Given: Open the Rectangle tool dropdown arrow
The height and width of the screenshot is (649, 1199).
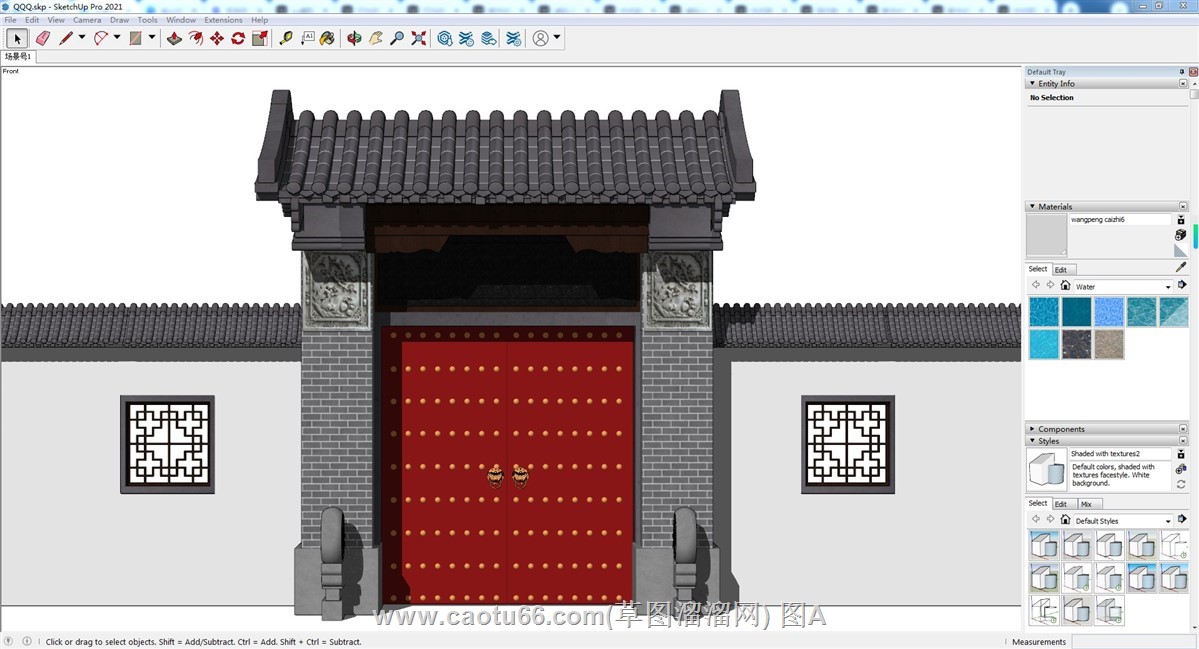Looking at the screenshot, I should point(151,37).
